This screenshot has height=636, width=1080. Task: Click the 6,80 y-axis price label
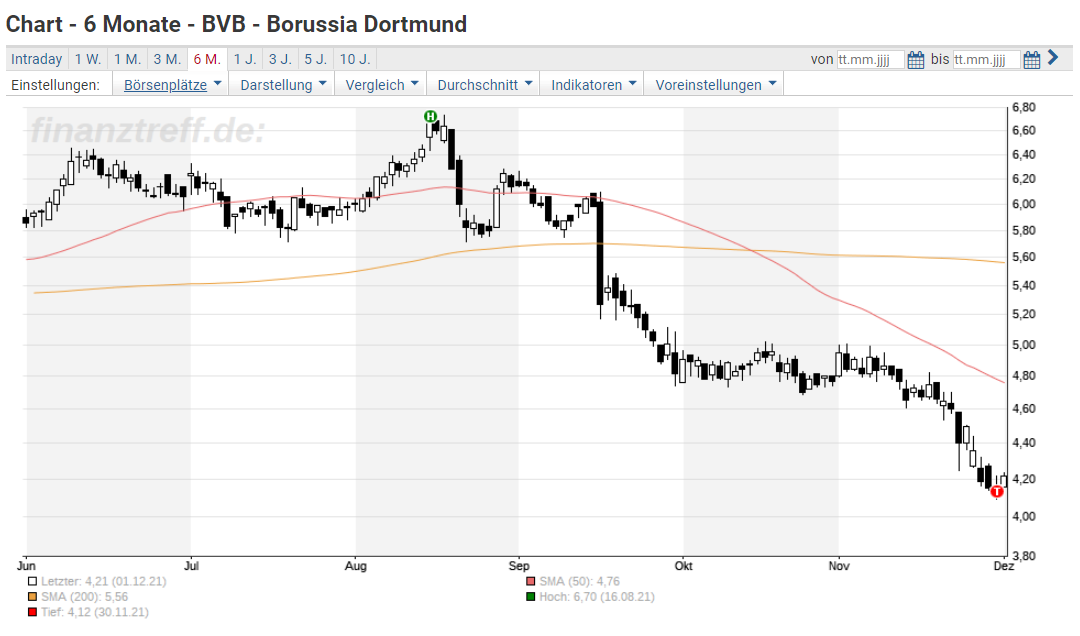coord(1024,107)
